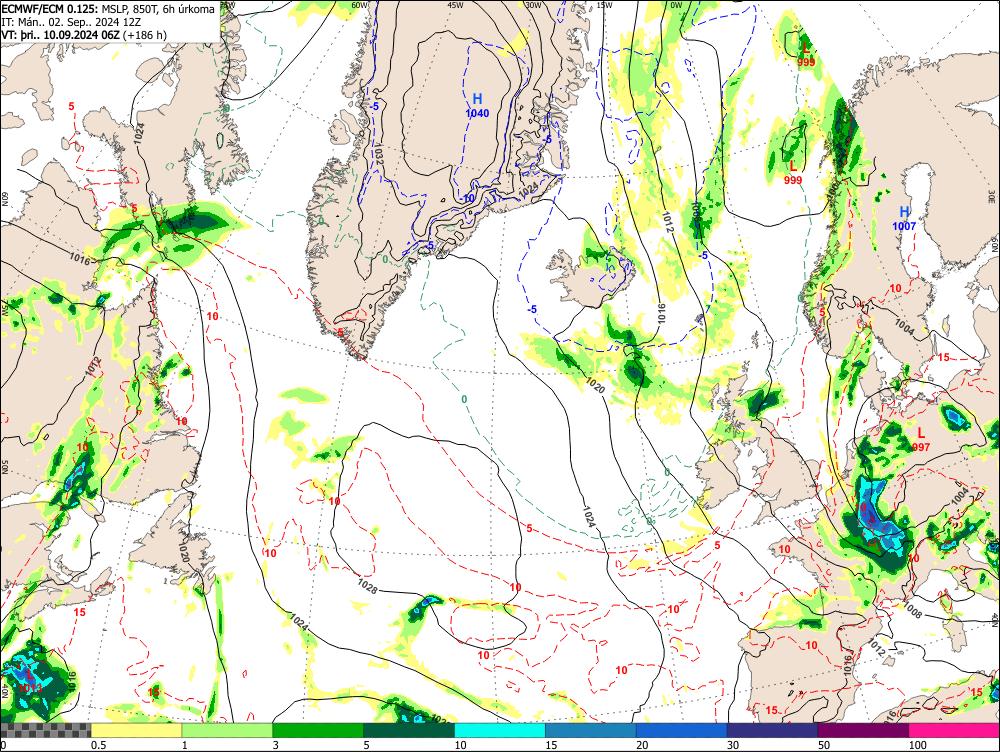Click the checkered 0–0.5 legend swatch
The height and width of the screenshot is (752, 1000).
click(x=45, y=730)
